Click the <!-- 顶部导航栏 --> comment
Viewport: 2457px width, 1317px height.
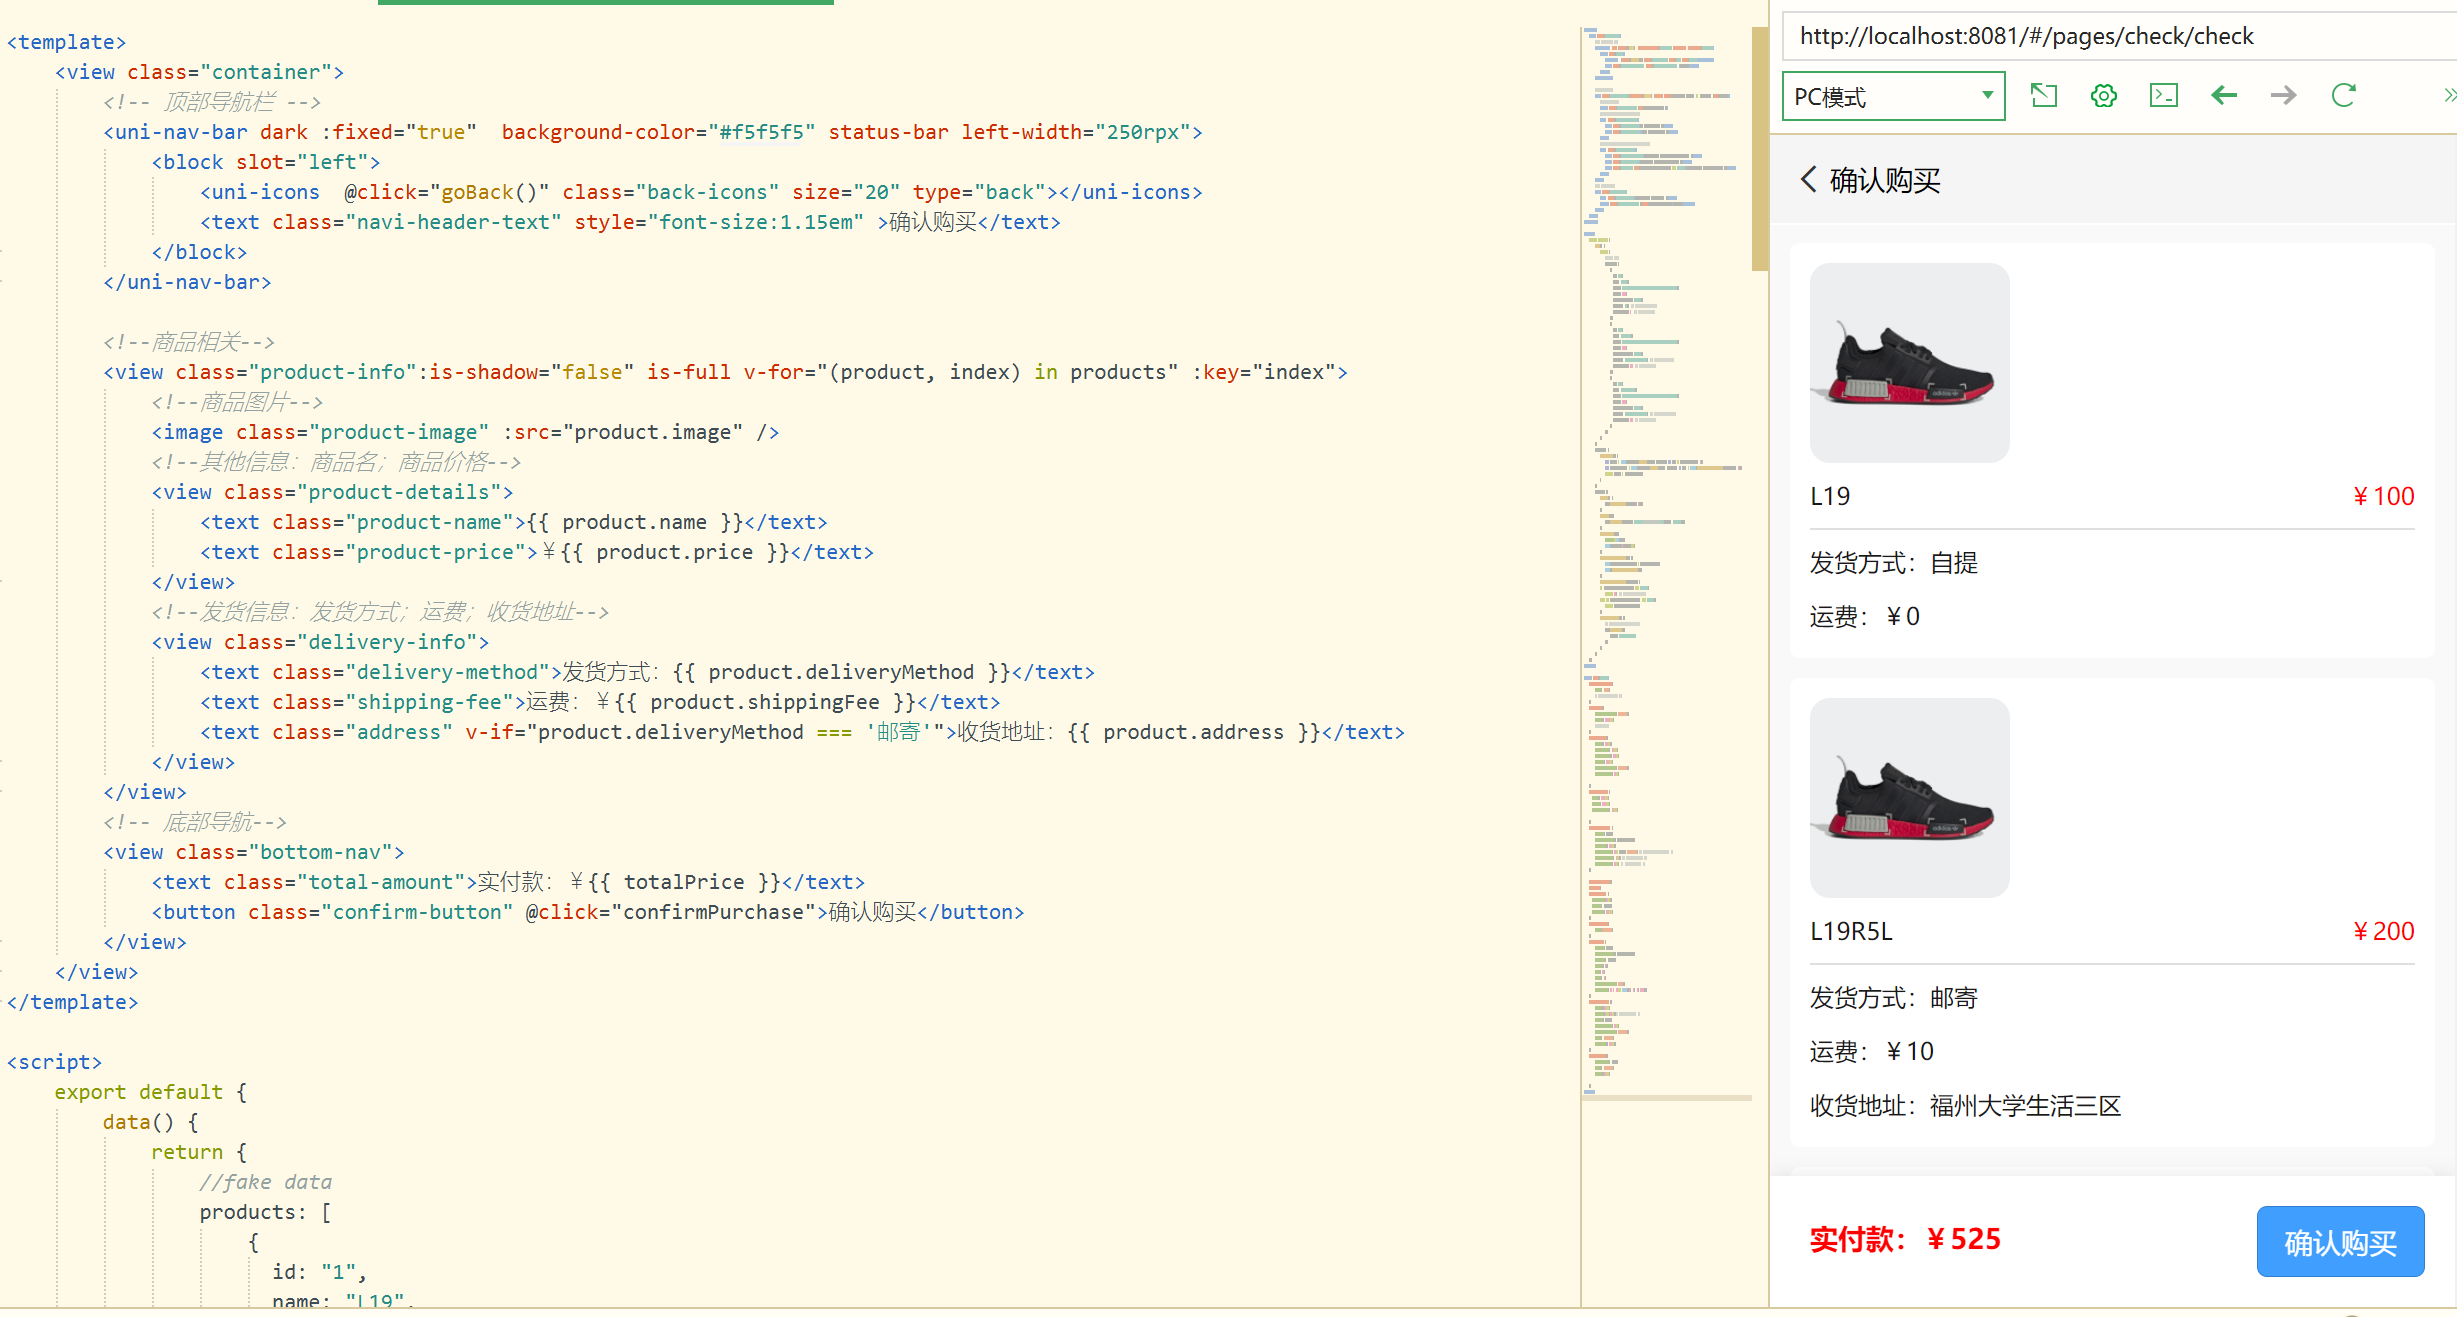[212, 102]
